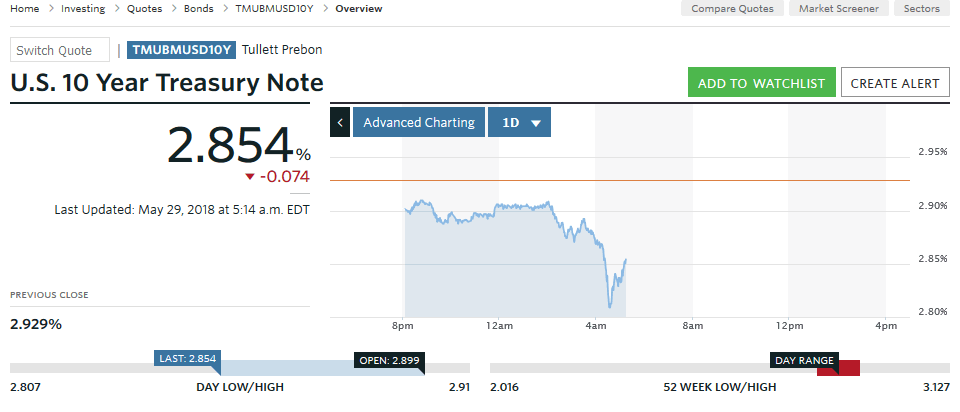
Task: Open the TMUBMUSD10Y breadcrumb link
Action: tap(273, 9)
